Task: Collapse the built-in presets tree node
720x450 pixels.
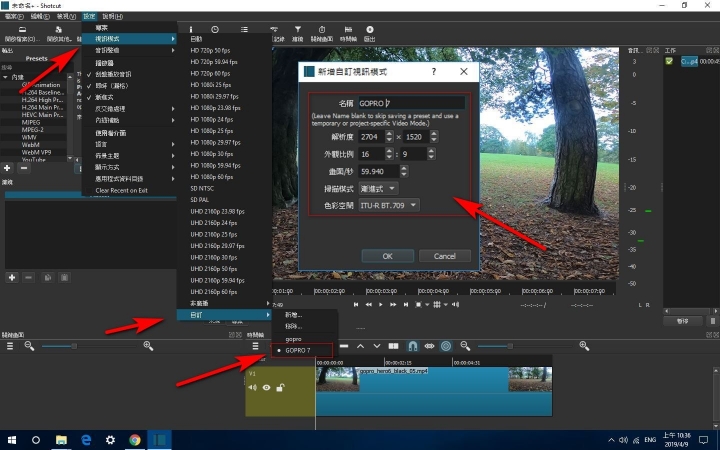Action: [5, 77]
